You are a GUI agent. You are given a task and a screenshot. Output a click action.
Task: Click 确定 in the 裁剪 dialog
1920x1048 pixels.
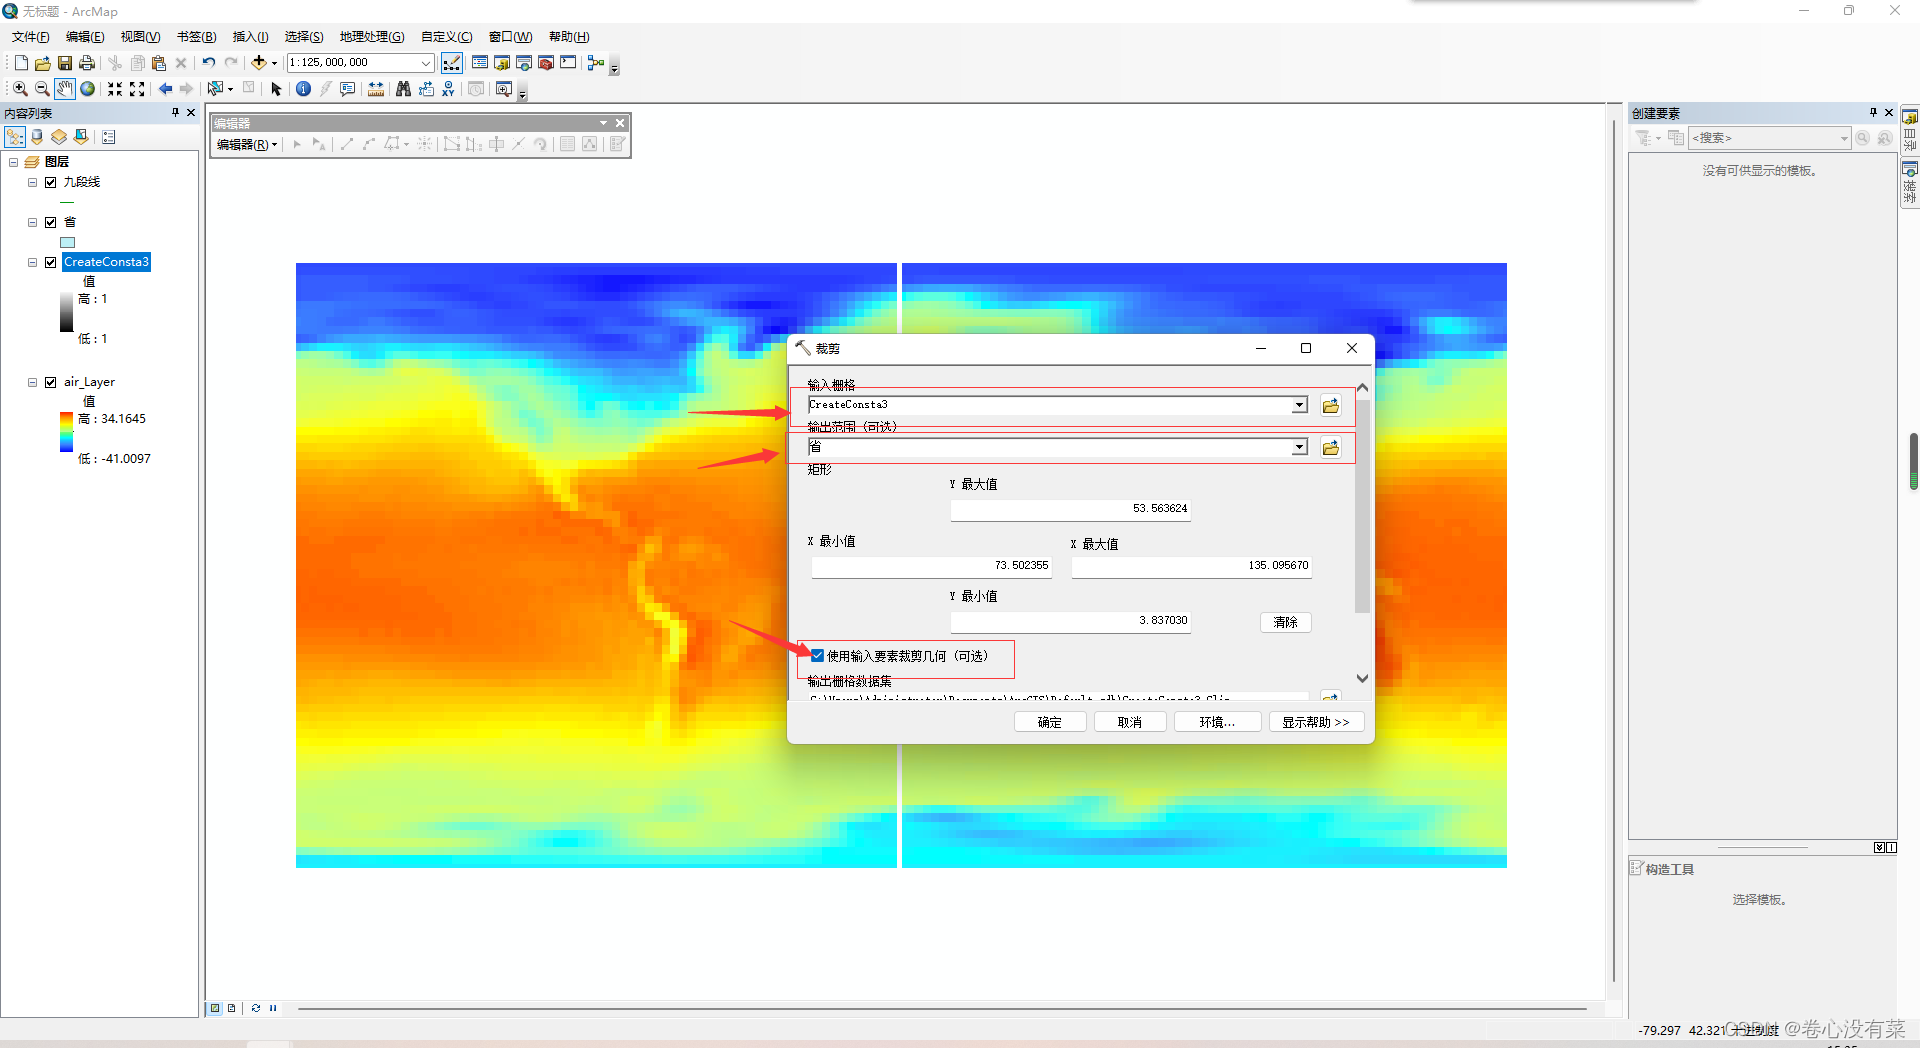(x=1050, y=722)
